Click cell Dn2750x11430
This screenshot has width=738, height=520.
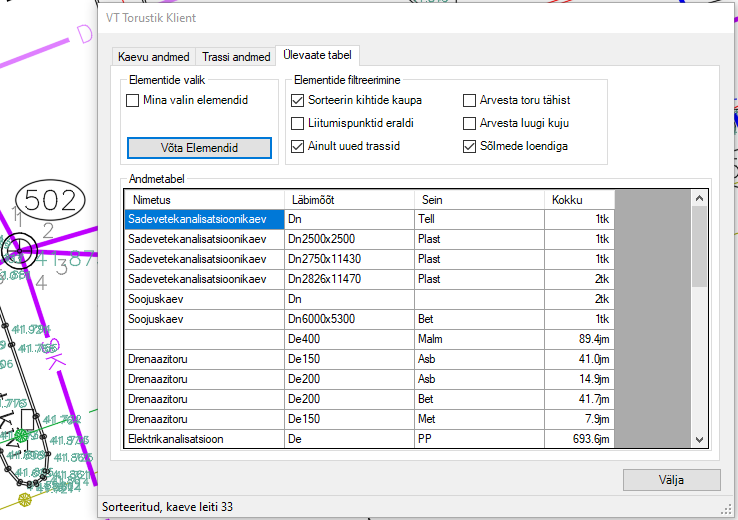[349, 259]
